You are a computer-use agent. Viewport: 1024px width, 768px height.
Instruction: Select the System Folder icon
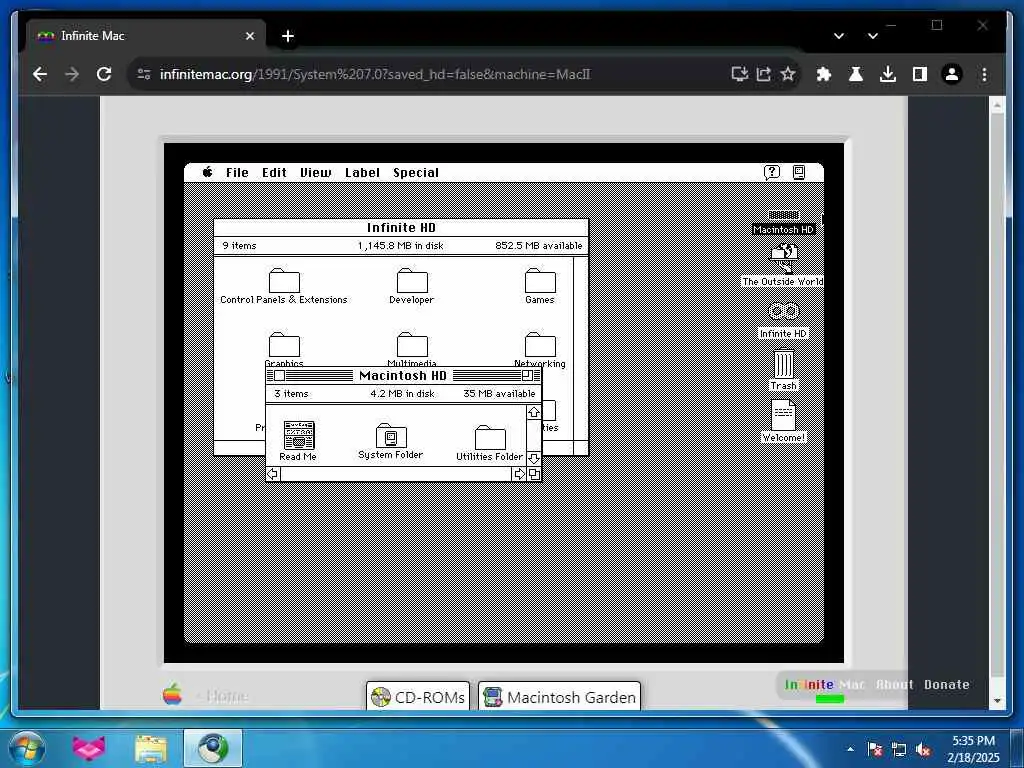click(x=391, y=441)
